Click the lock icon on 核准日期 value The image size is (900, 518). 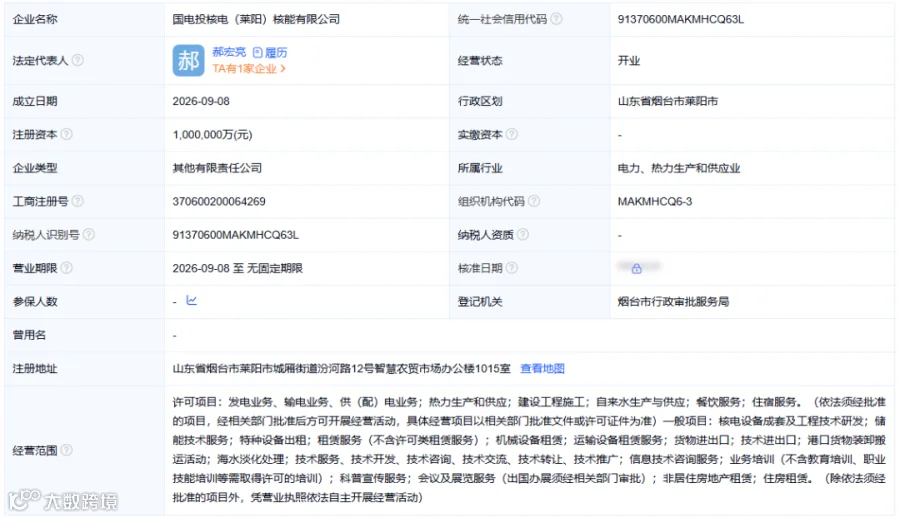[x=637, y=268]
